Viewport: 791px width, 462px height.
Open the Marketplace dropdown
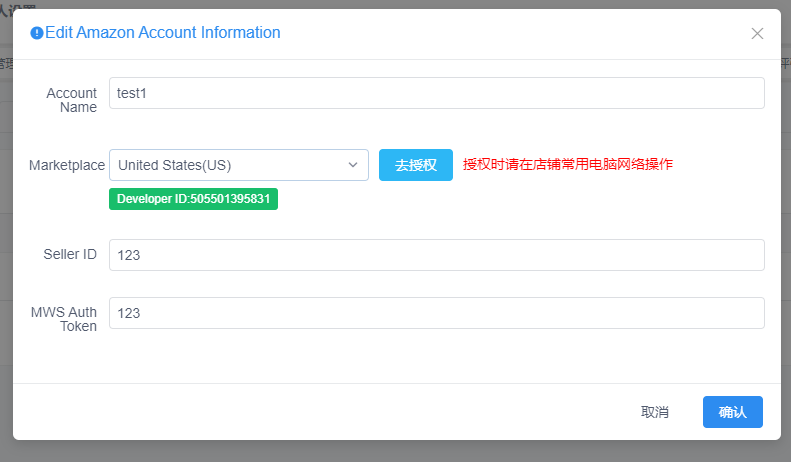tap(239, 165)
